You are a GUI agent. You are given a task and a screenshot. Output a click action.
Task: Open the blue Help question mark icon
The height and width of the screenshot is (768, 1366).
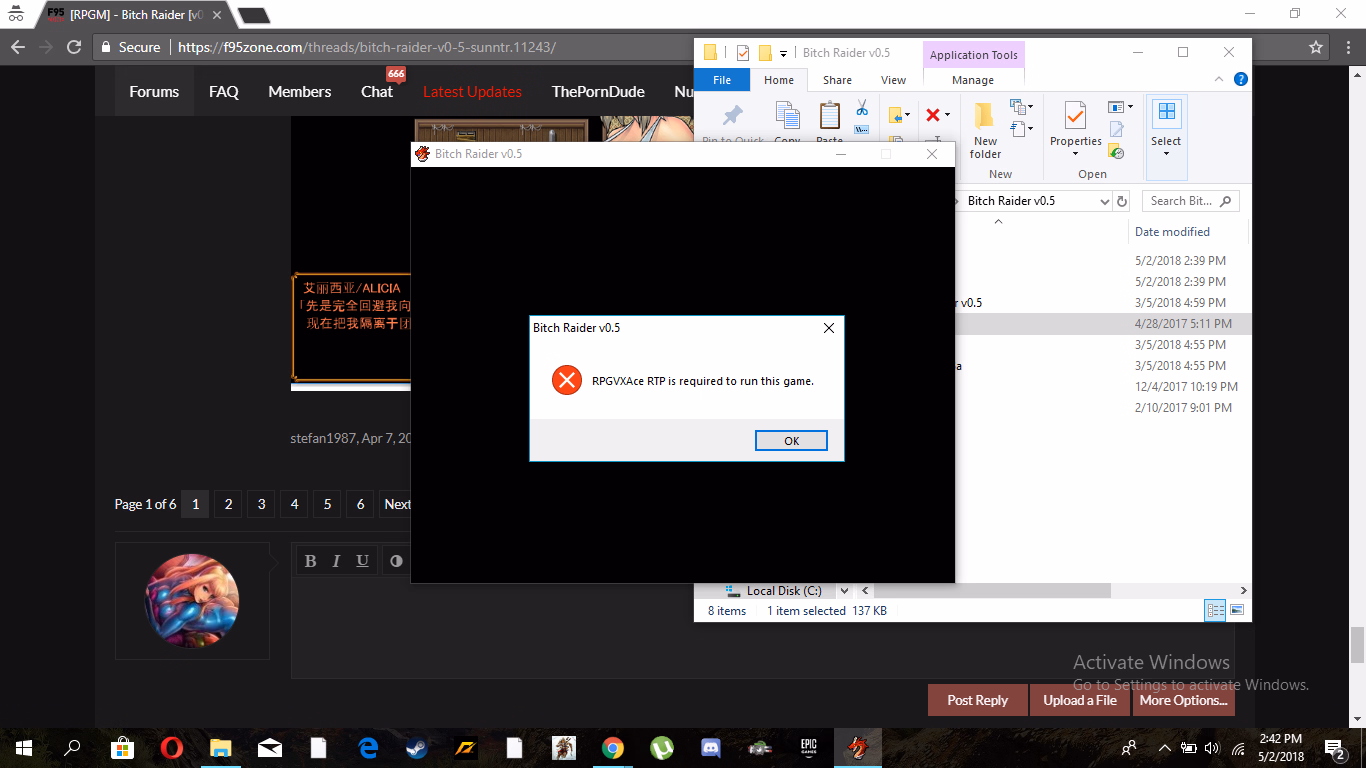(1240, 80)
